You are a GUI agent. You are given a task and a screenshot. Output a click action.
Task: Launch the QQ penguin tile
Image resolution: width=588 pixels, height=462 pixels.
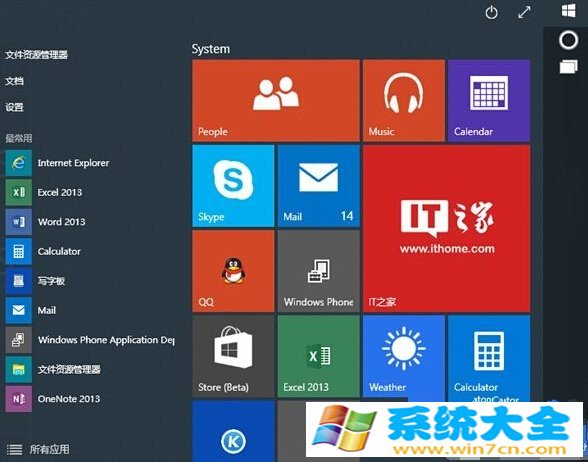pos(233,271)
